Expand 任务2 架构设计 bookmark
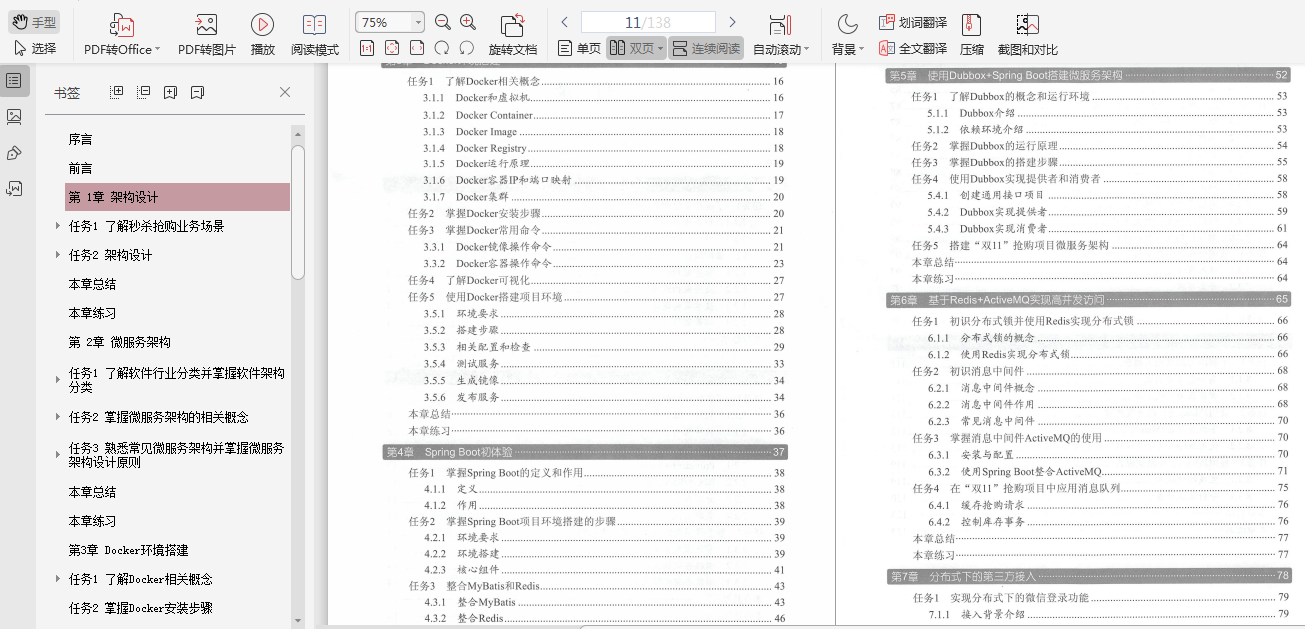Viewport: 1305px width, 629px height. [x=58, y=255]
